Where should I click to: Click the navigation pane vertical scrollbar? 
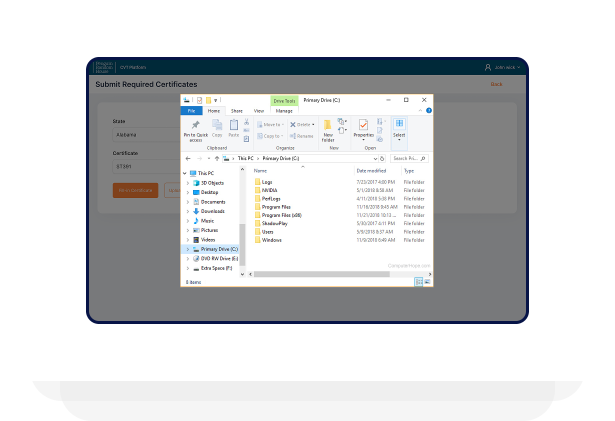tap(242, 244)
